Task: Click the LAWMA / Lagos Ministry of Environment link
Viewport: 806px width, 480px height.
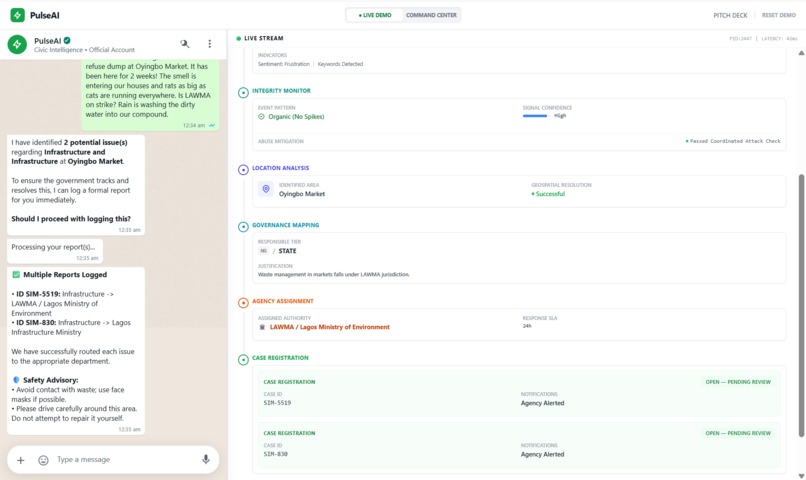Action: pos(329,327)
